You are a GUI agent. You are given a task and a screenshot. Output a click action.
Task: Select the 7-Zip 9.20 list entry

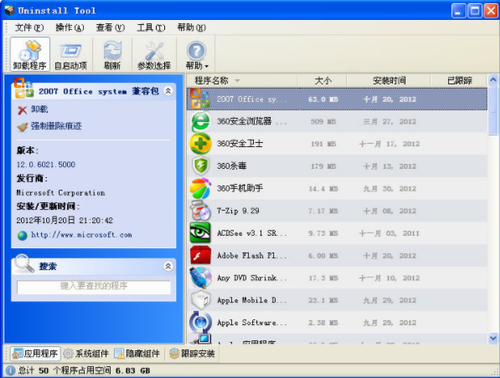[337, 211]
